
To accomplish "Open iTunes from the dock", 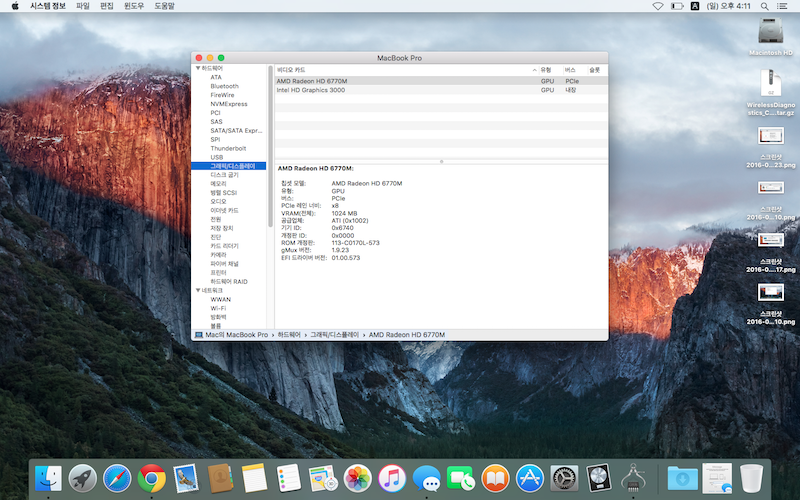I will pos(391,478).
